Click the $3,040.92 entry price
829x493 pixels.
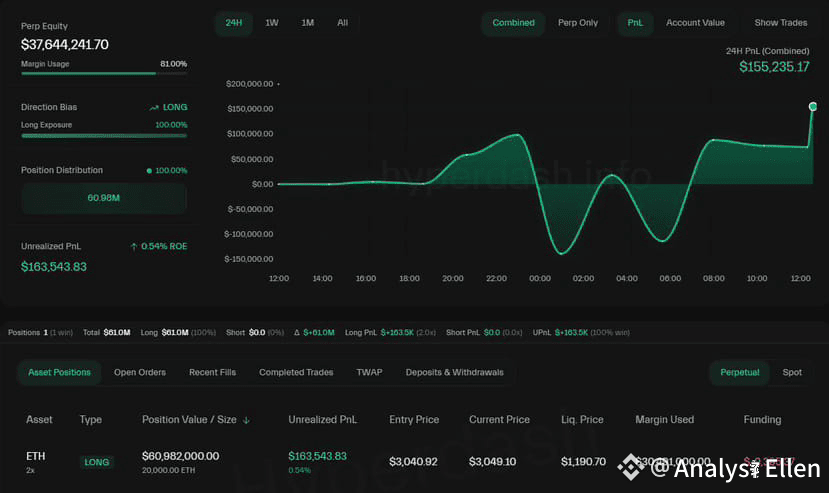413,462
